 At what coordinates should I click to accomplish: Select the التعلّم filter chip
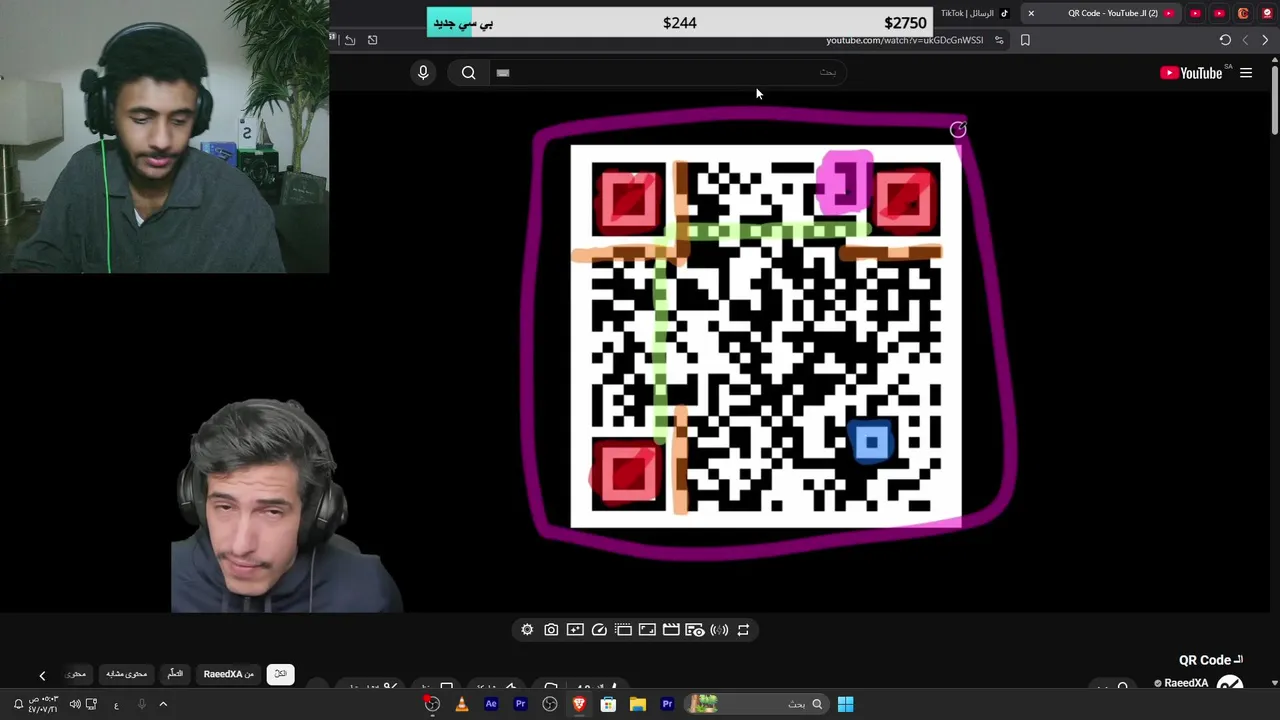point(175,674)
